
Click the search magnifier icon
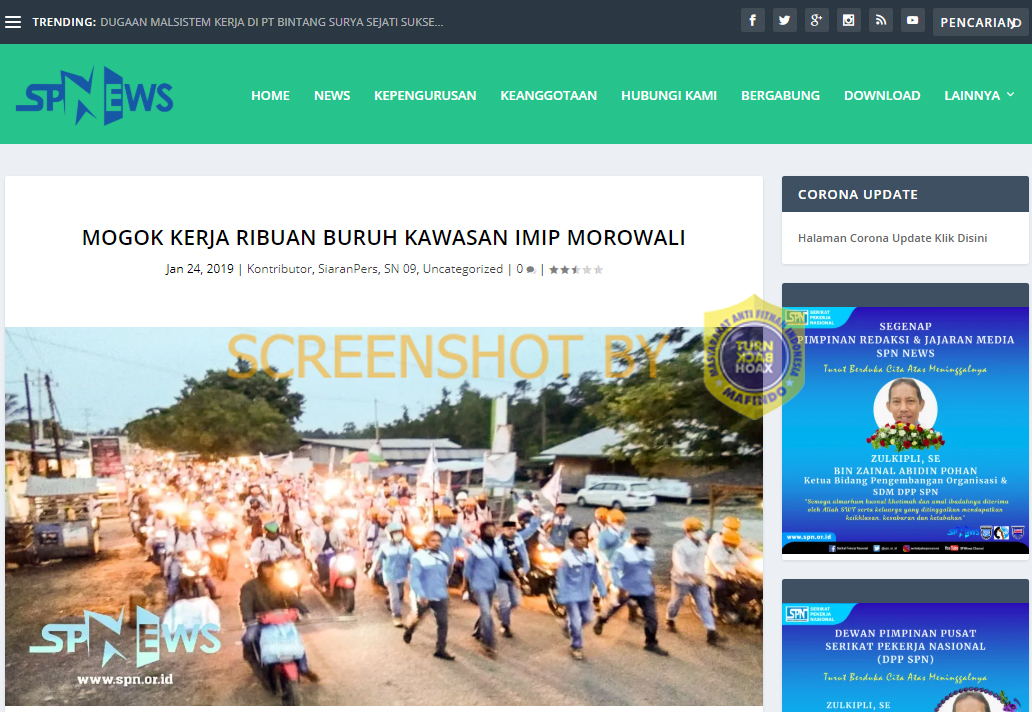pos(1016,23)
